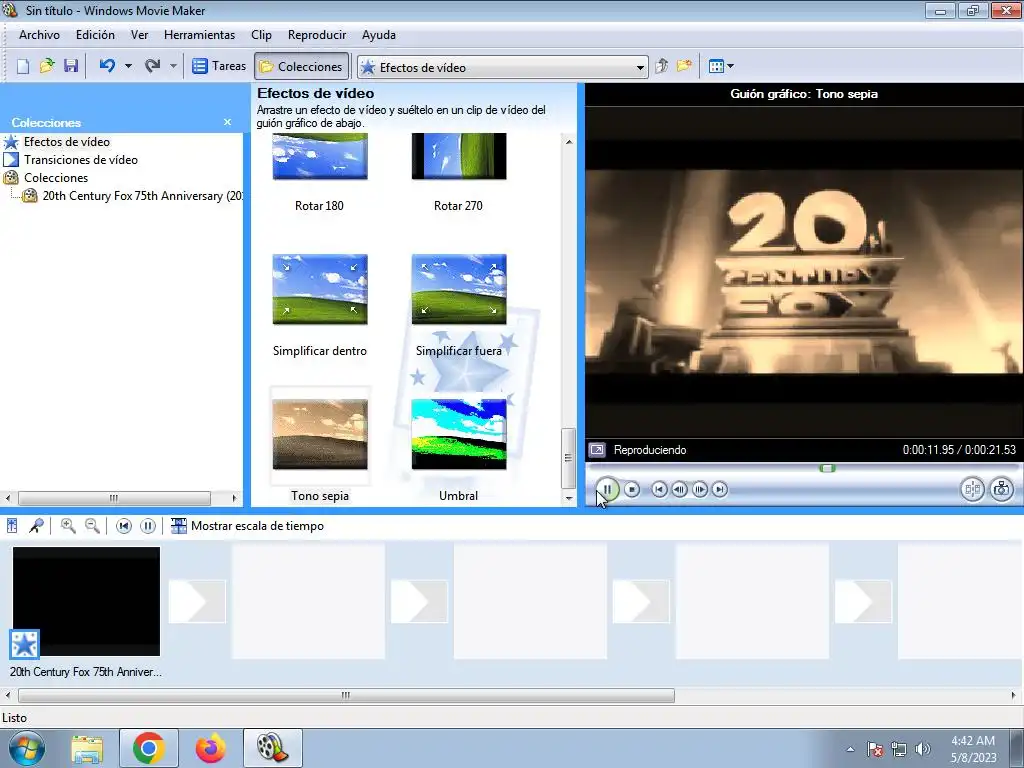Click the Back (rewind to start) button
1024x768 pixels.
(x=659, y=489)
